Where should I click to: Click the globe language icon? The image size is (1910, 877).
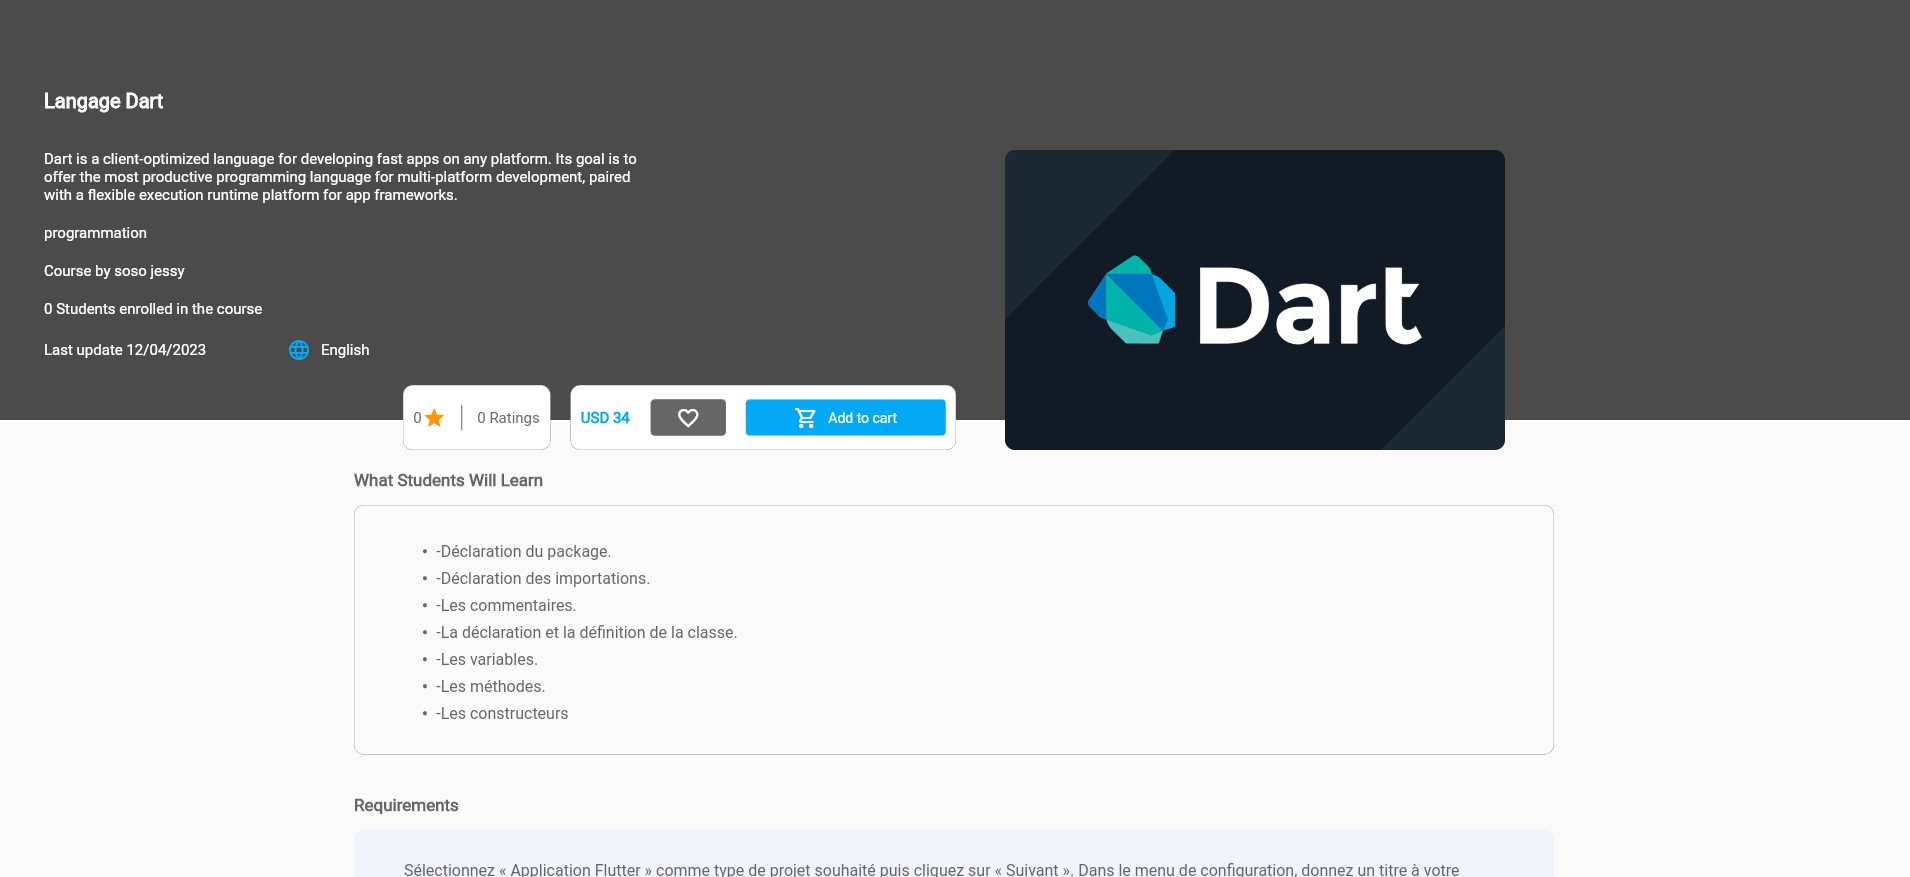299,350
